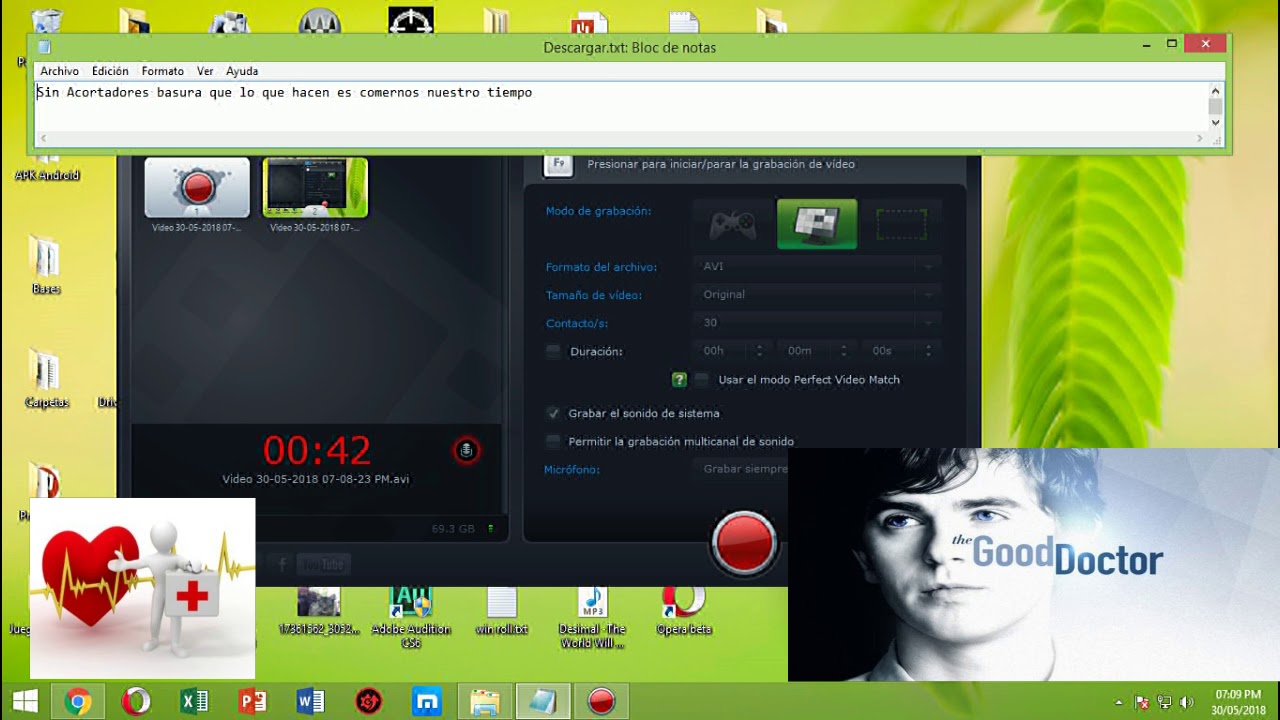The height and width of the screenshot is (720, 1280).
Task: Select the screen recording mode monitor icon
Action: (816, 225)
